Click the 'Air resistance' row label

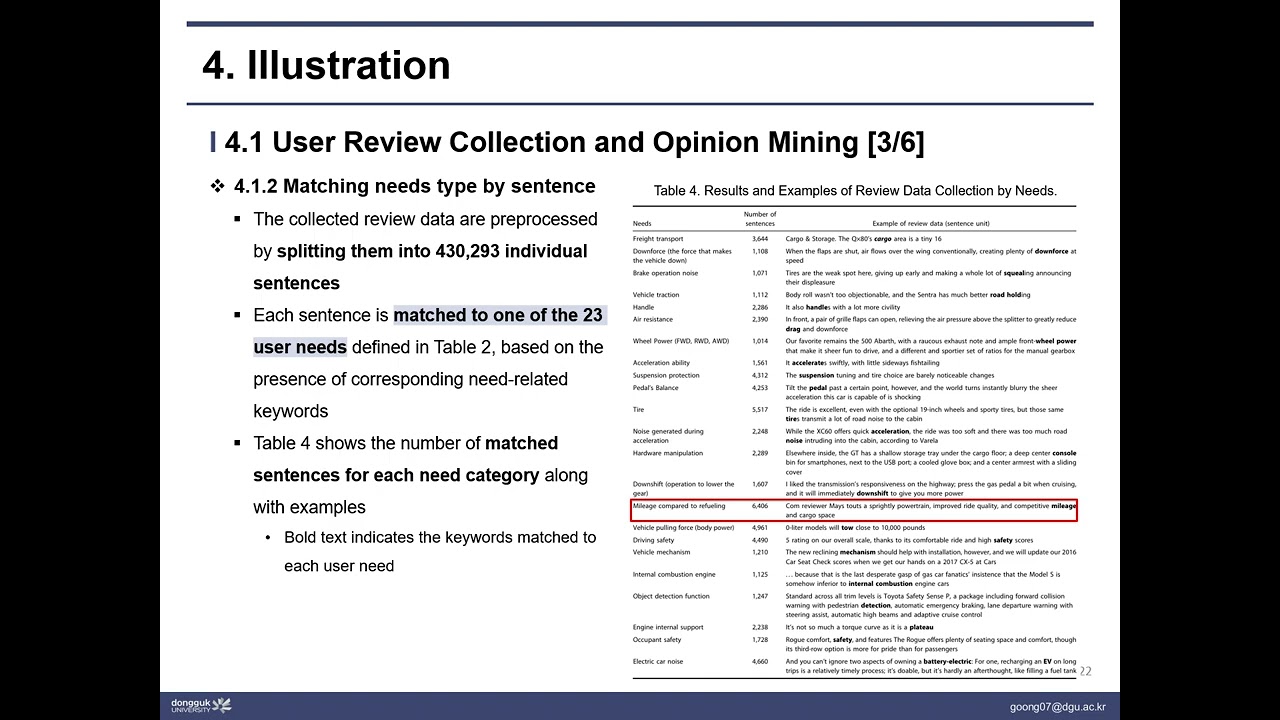[x=653, y=319]
